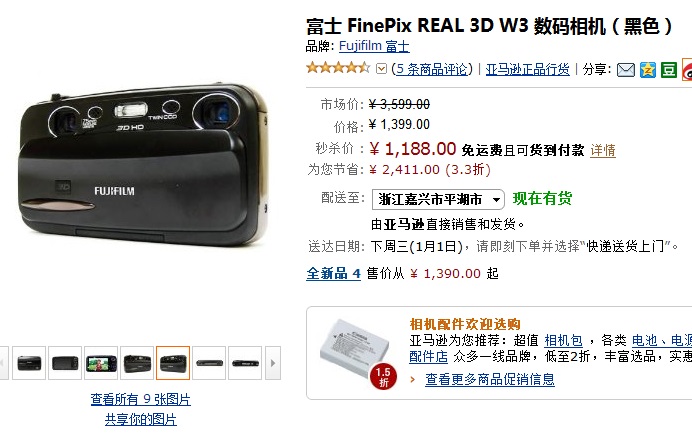Share via the yellow star icon
The width and height of the screenshot is (692, 435).
pyautogui.click(x=647, y=70)
